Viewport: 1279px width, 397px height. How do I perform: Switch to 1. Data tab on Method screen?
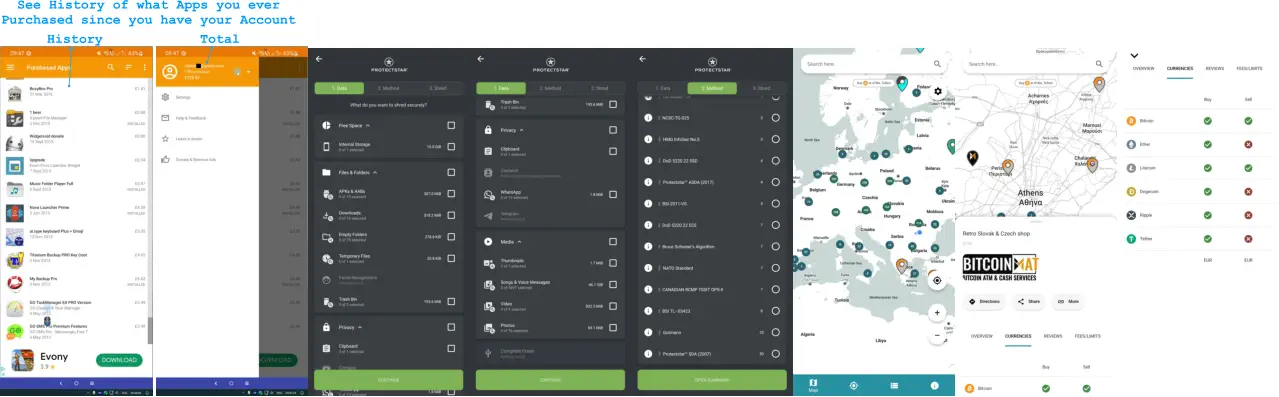[x=662, y=89]
